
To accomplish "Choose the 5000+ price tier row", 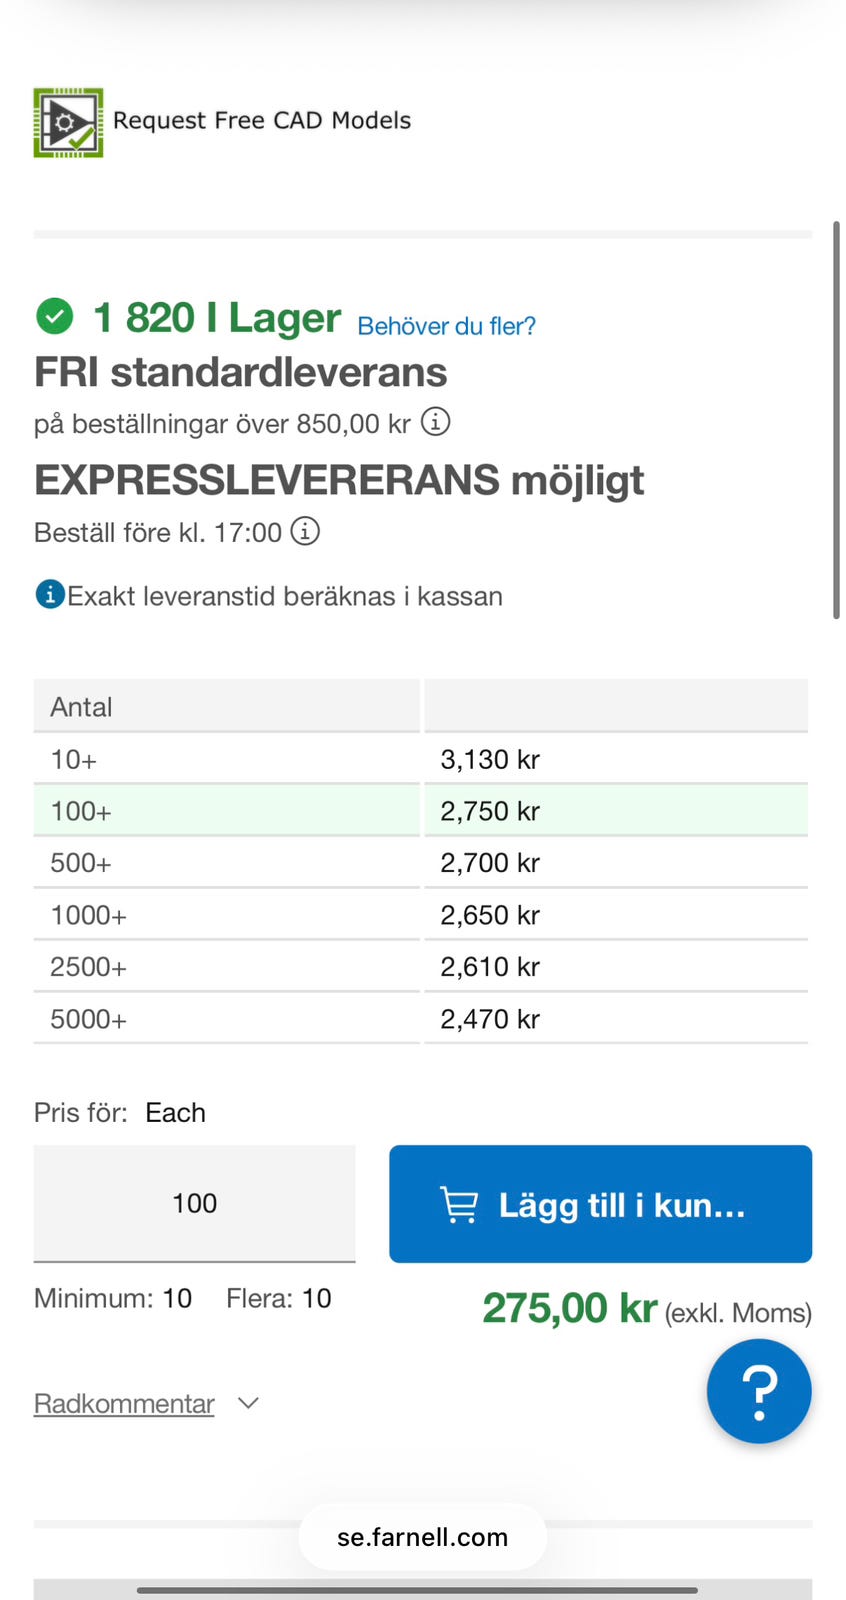I will [x=420, y=1019].
